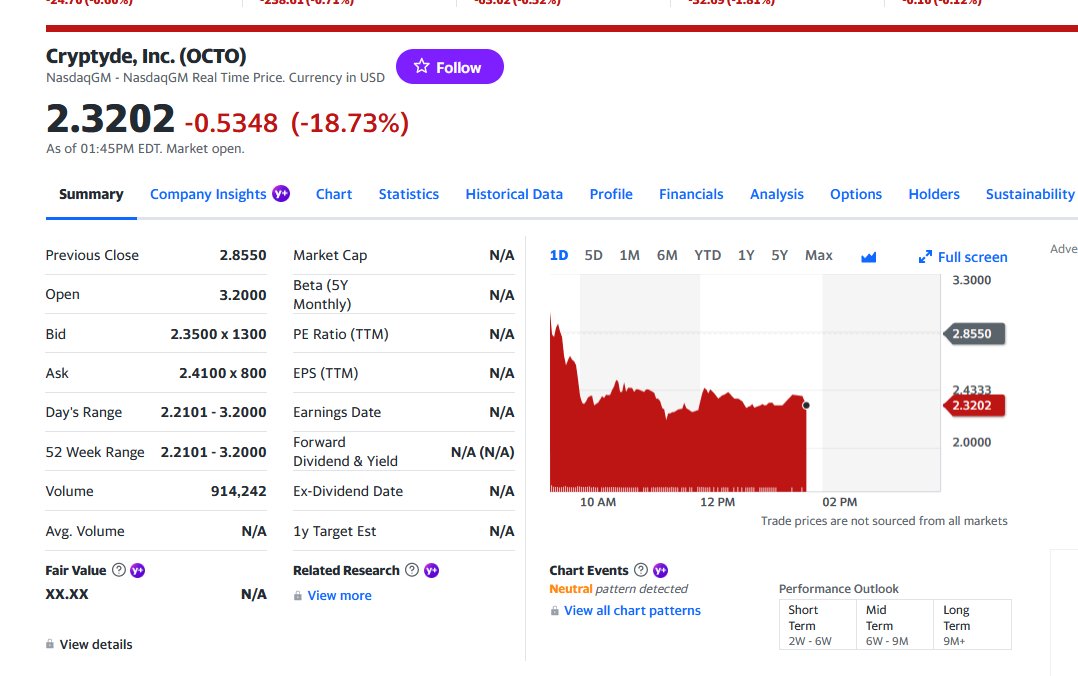
Task: Click View more under Related Research
Action: pyautogui.click(x=340, y=596)
